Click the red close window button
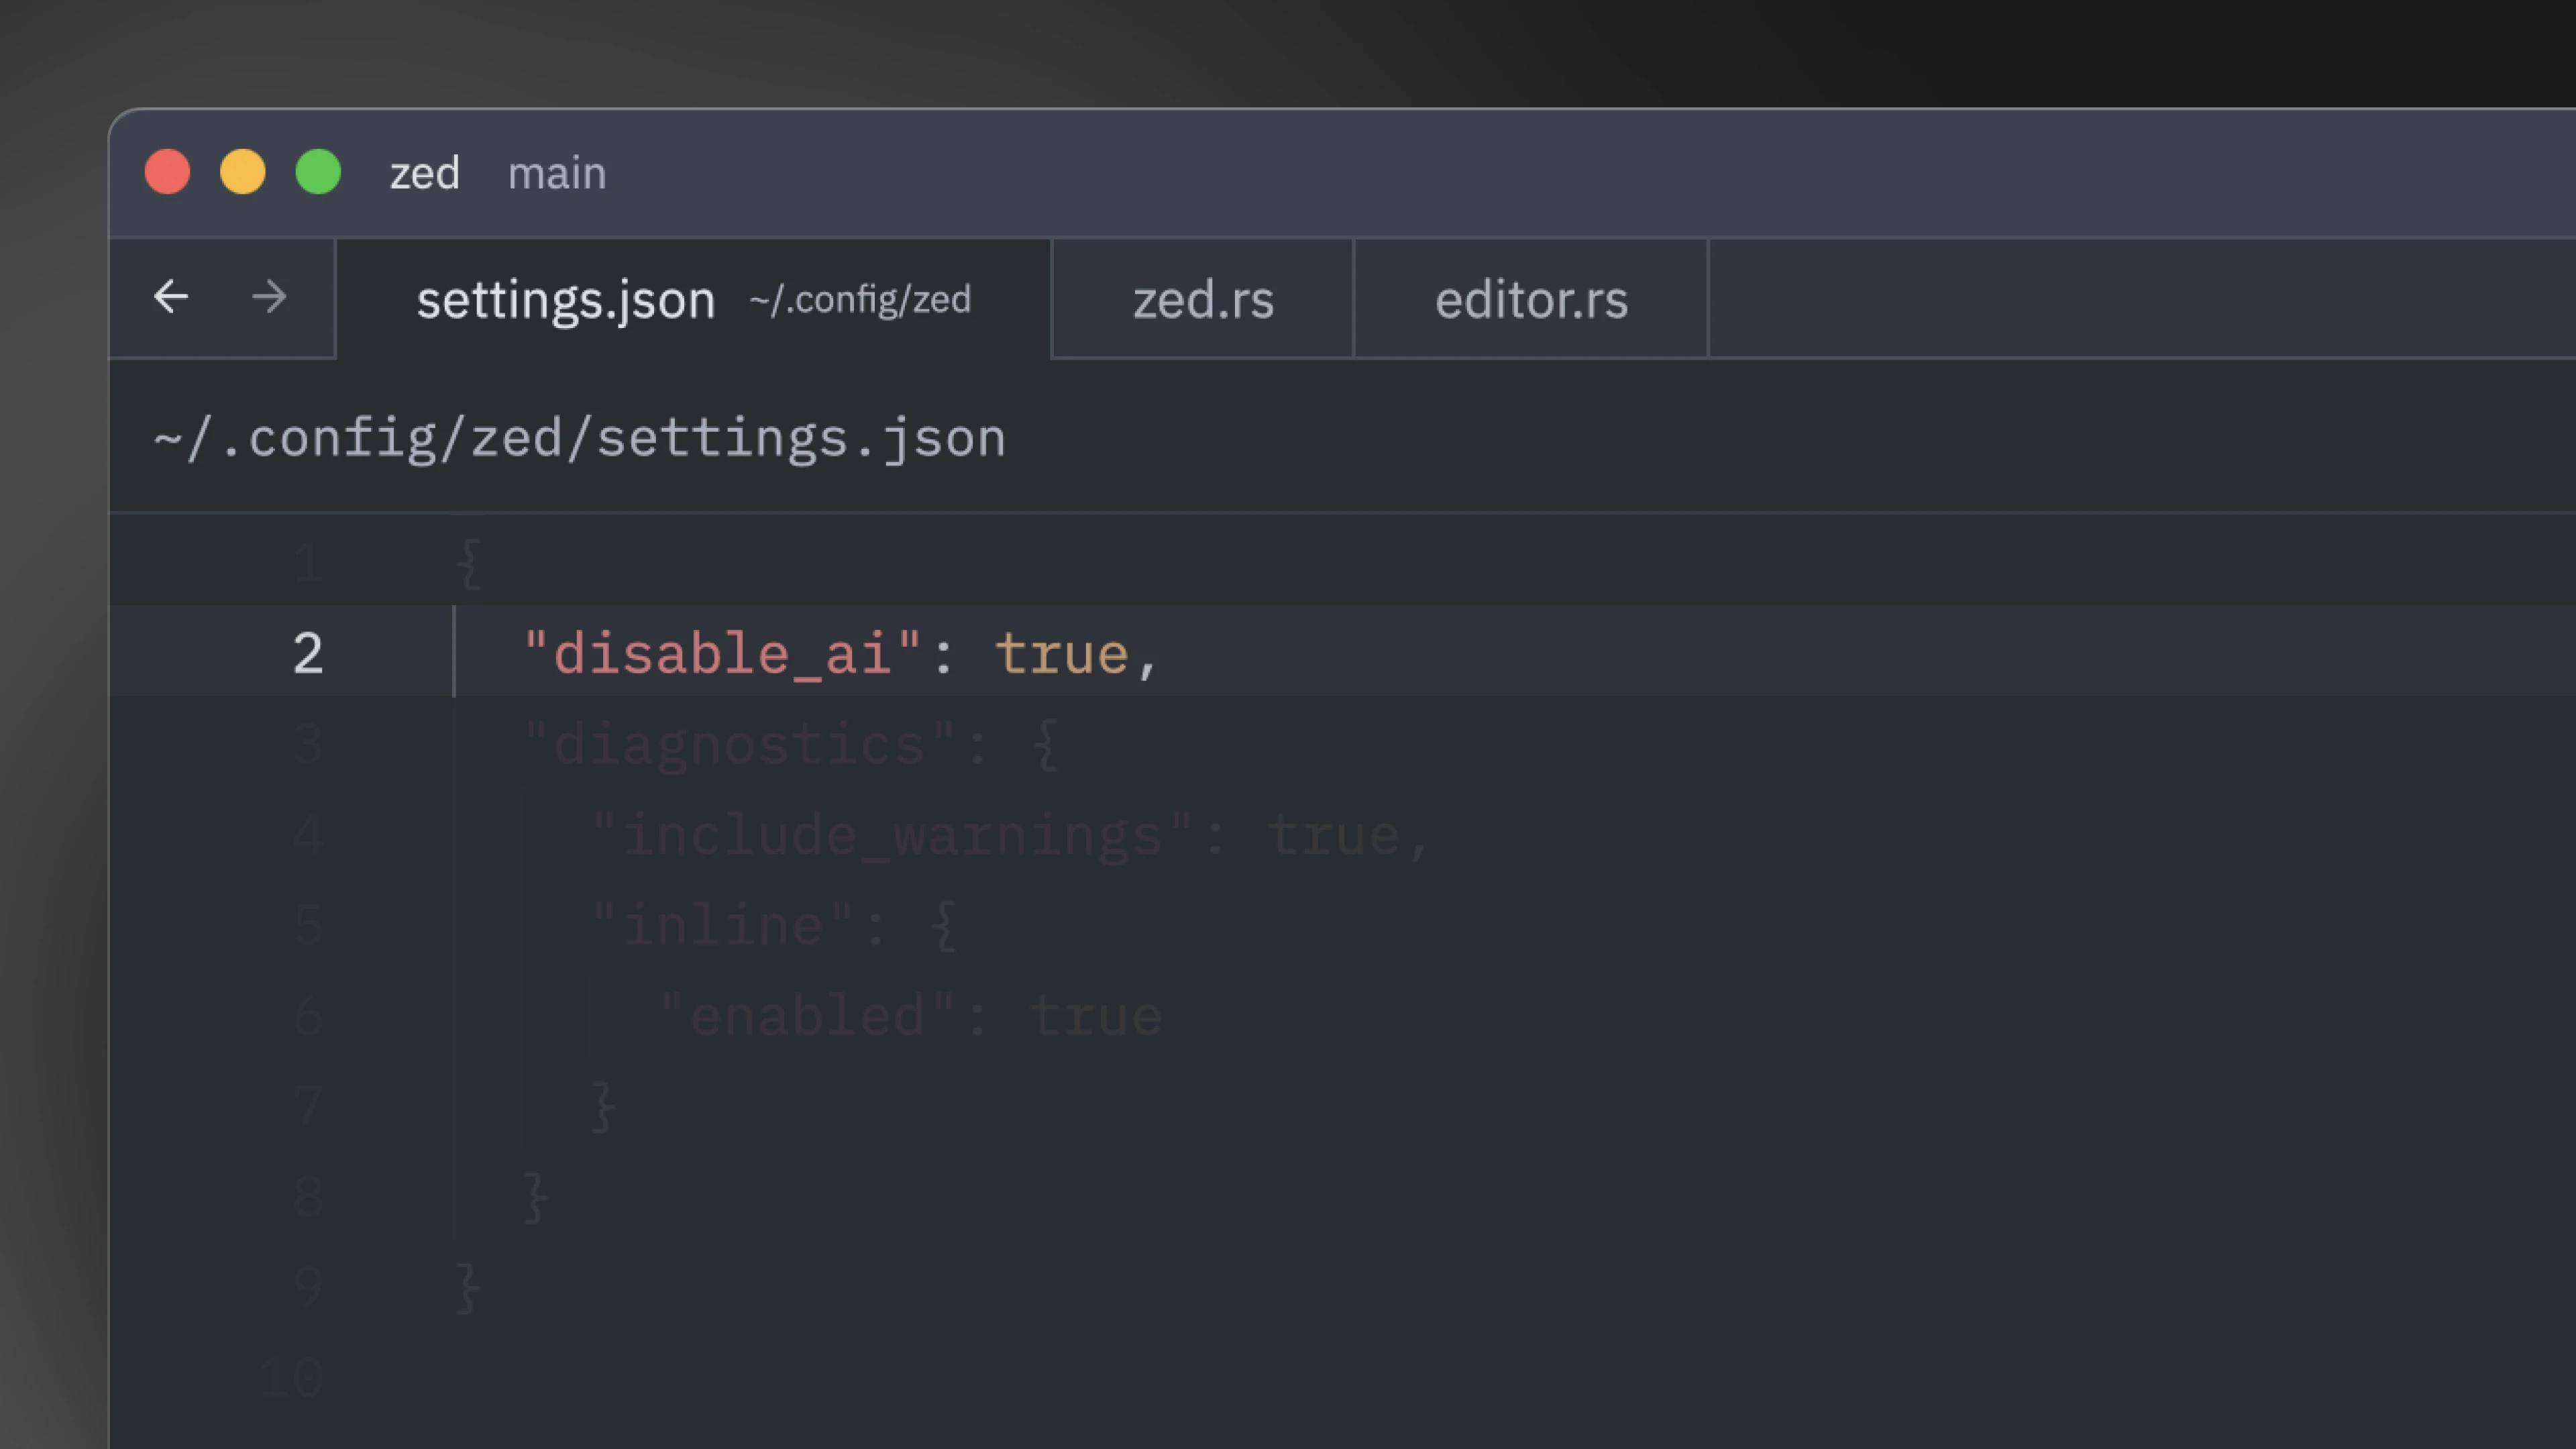 click(x=167, y=172)
